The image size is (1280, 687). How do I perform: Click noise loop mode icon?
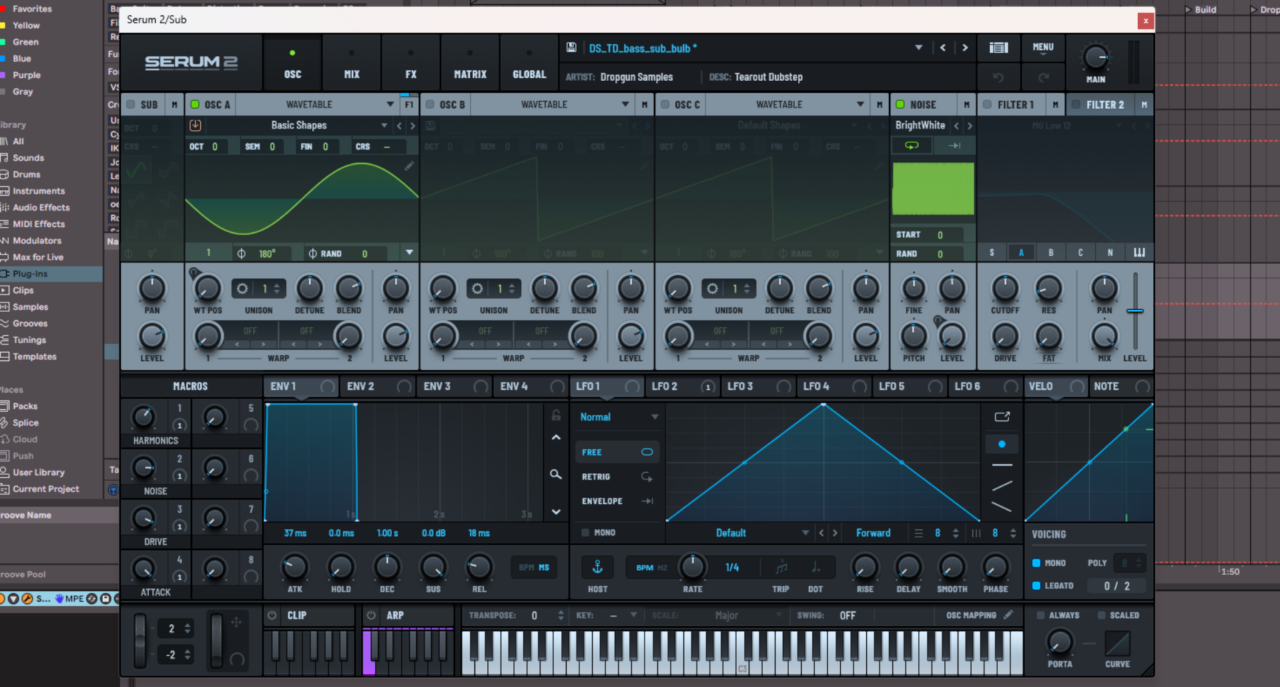point(912,145)
